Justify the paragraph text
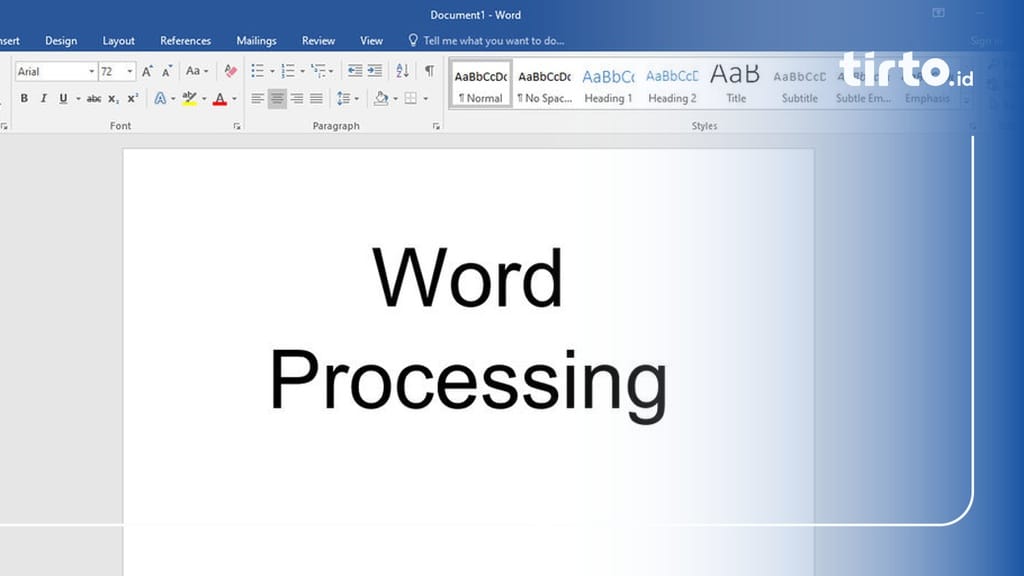This screenshot has height=576, width=1024. click(x=316, y=99)
